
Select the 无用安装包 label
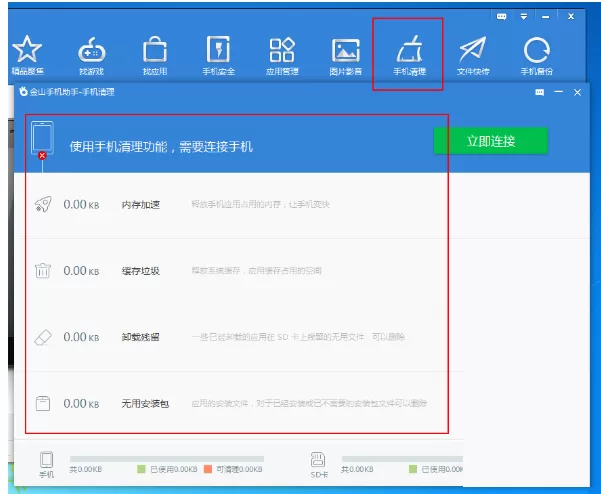pos(145,404)
